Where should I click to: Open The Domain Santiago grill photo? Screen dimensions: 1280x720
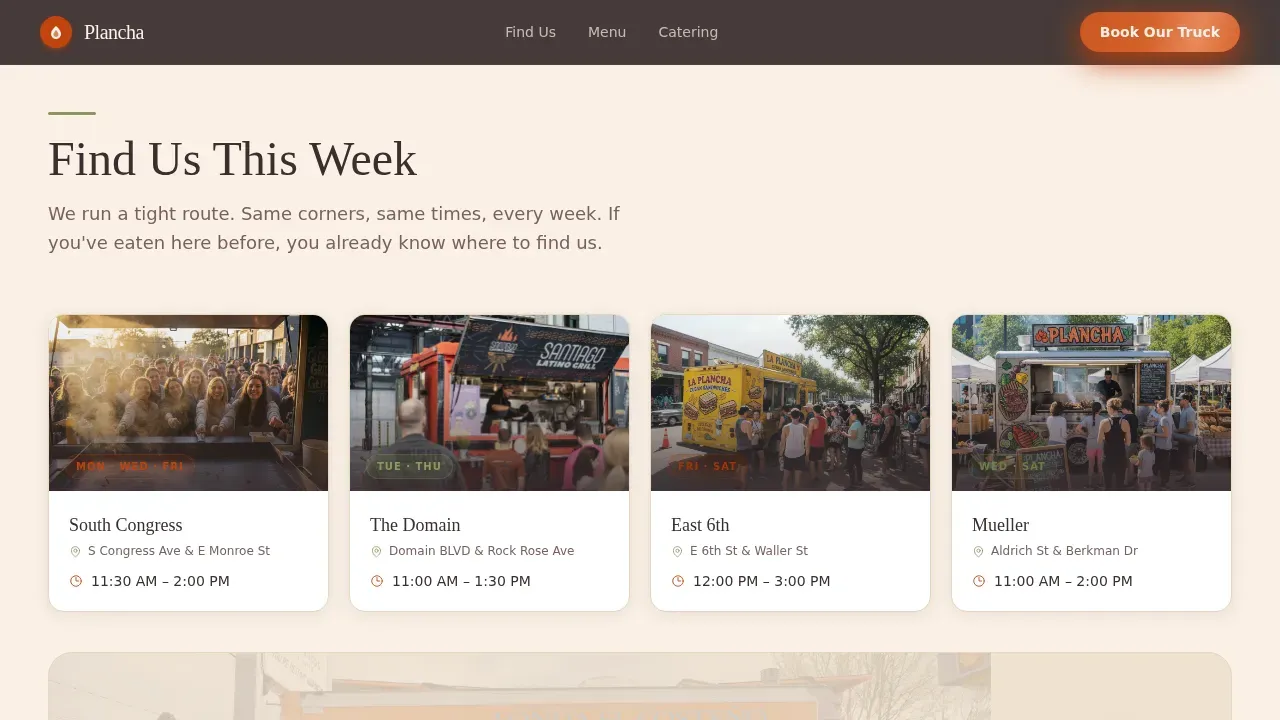(489, 403)
